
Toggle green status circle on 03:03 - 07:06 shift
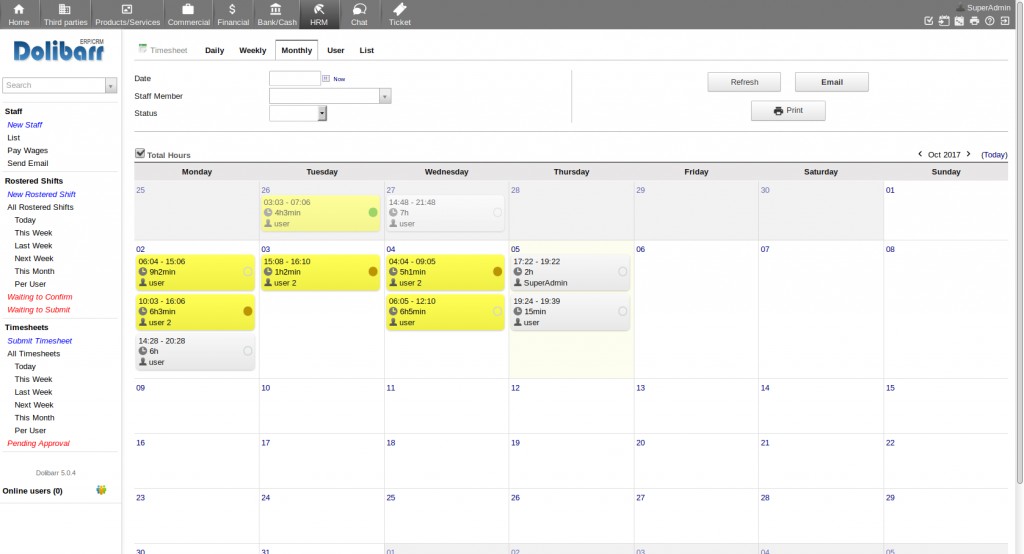tap(373, 212)
